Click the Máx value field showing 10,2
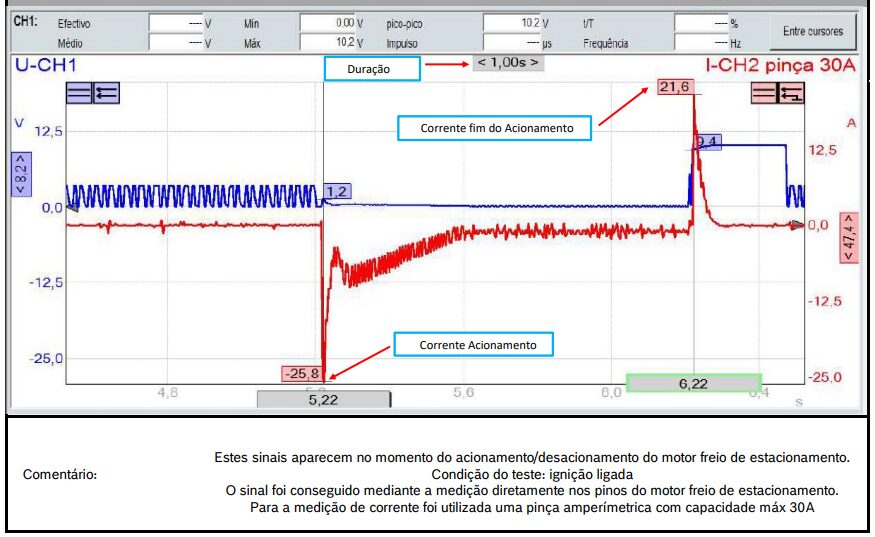This screenshot has width=875, height=537. pos(327,43)
